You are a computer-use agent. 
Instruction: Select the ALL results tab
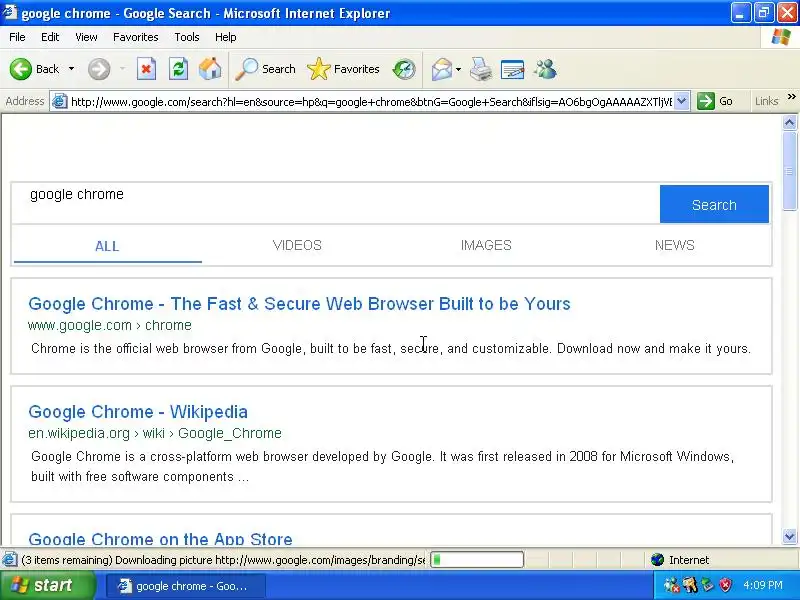[107, 246]
